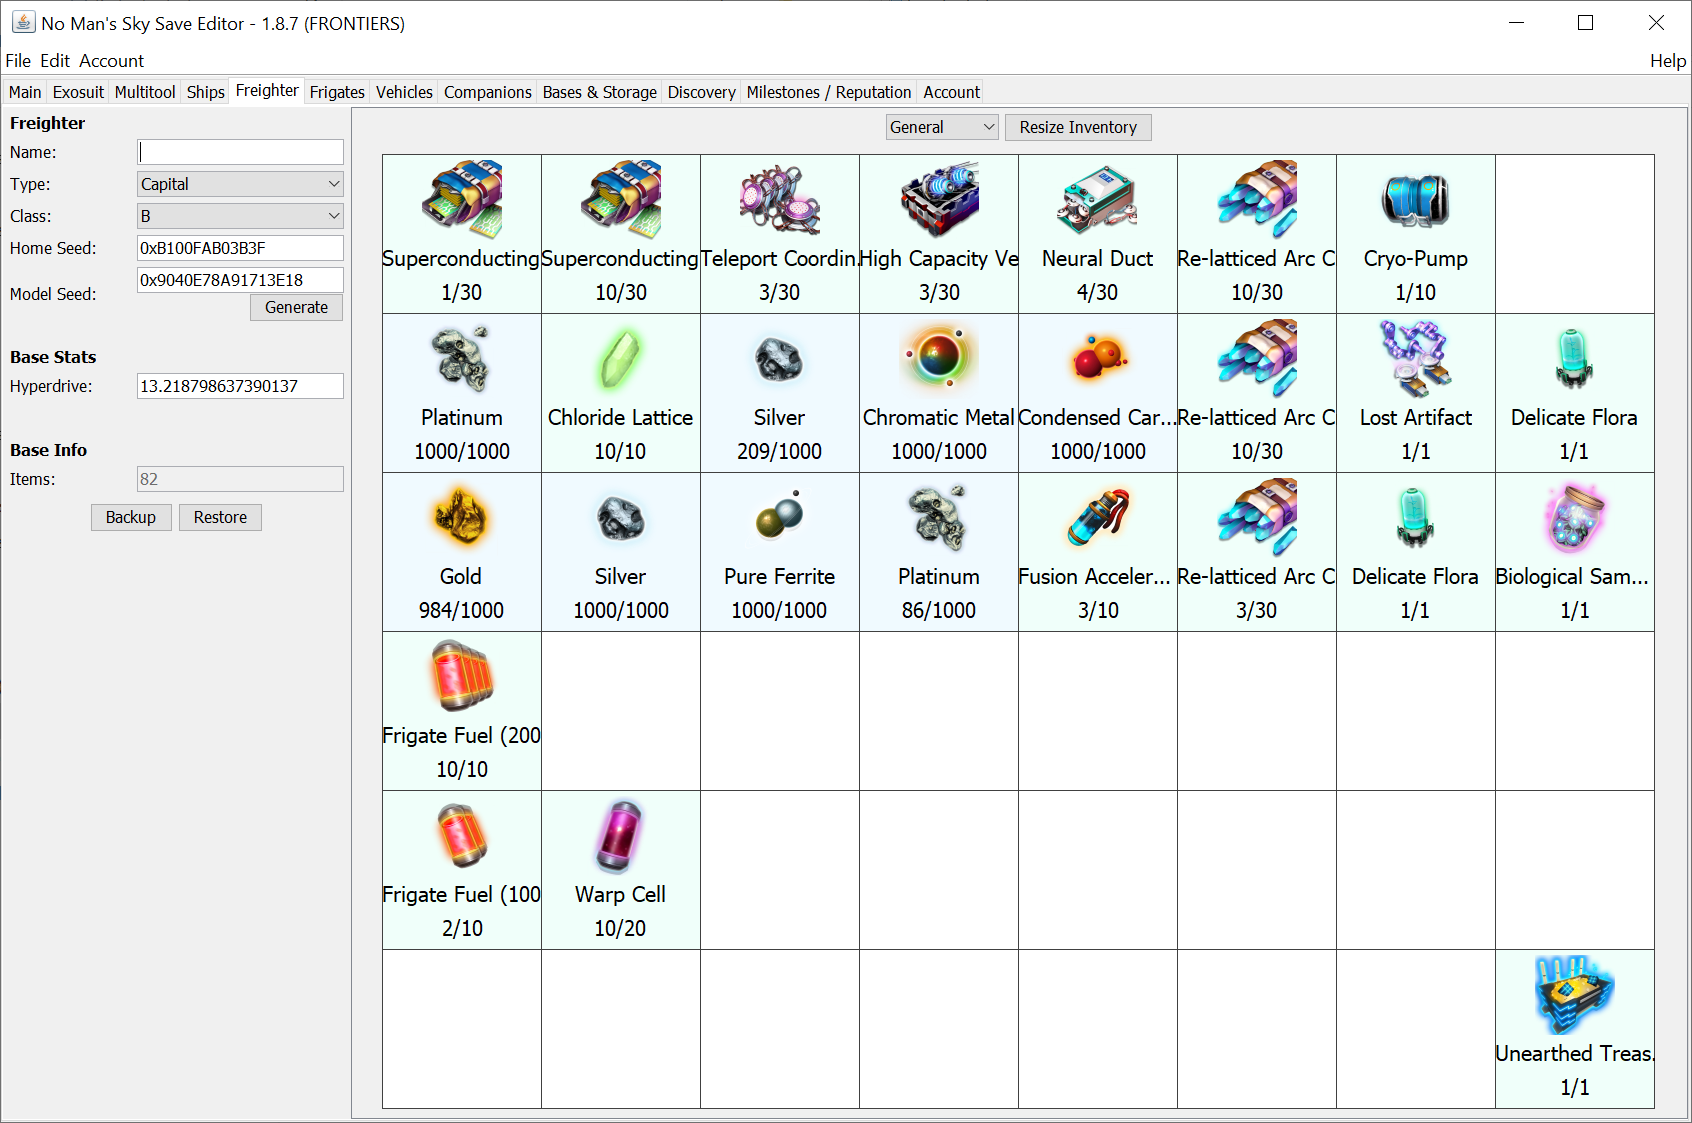Go to Bases & Storage tab

tap(600, 92)
